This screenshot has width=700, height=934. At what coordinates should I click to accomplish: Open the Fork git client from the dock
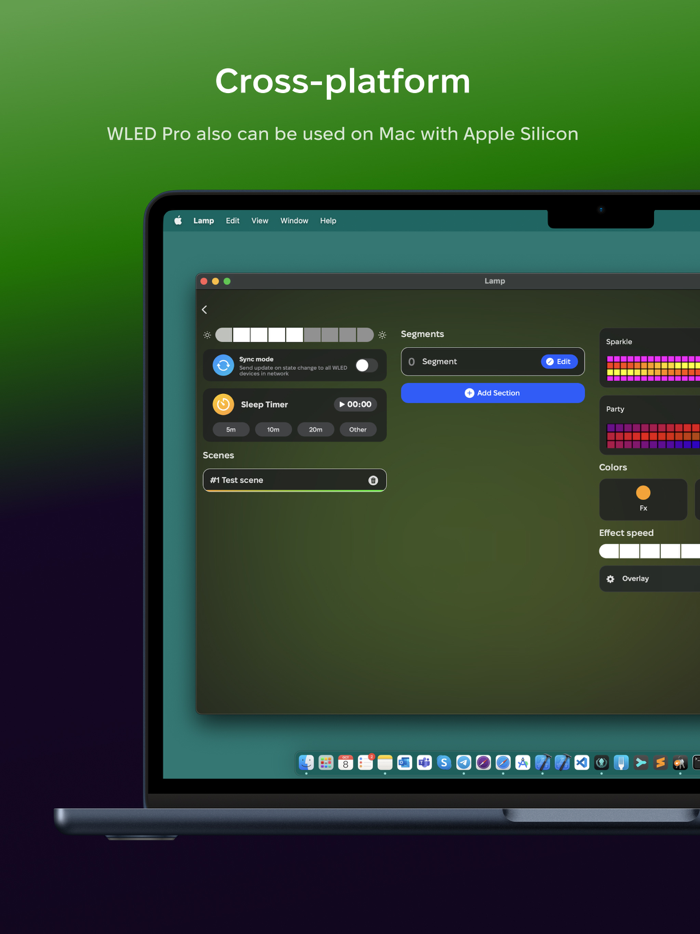621,762
